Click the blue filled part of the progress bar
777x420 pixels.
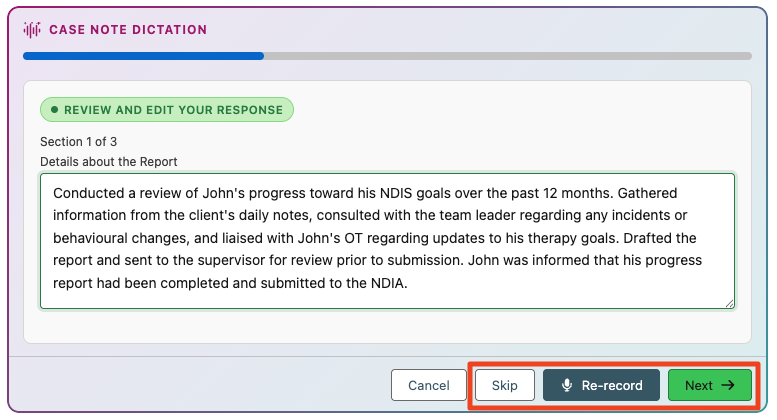tap(143, 56)
